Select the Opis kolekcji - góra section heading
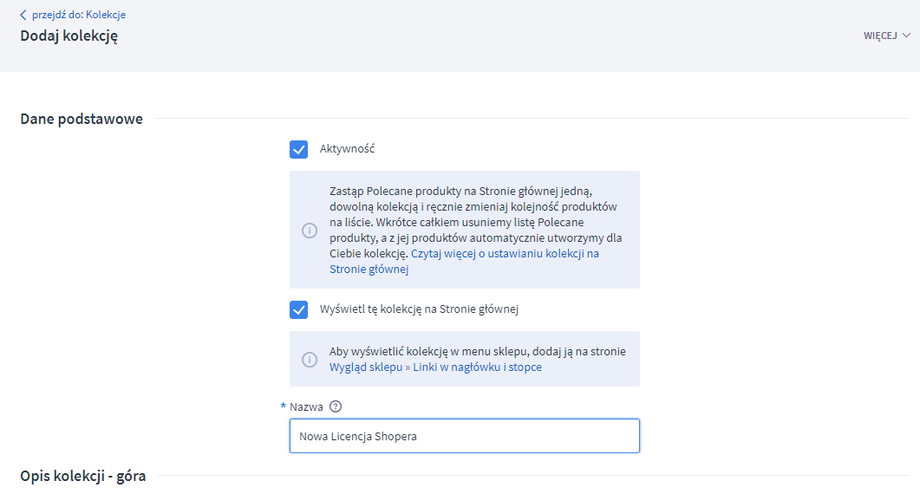920x494 pixels. pyautogui.click(x=83, y=476)
